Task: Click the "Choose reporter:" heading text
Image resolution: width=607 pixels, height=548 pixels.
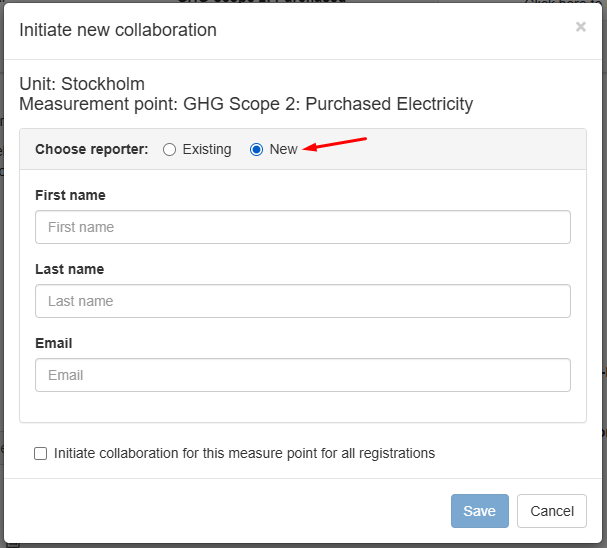Action: (92, 150)
